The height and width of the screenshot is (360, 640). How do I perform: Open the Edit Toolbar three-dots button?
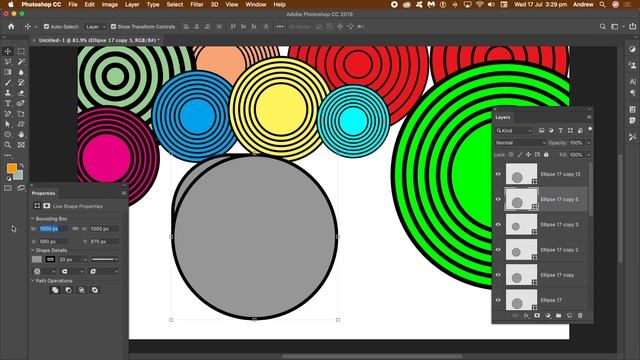coord(8,156)
